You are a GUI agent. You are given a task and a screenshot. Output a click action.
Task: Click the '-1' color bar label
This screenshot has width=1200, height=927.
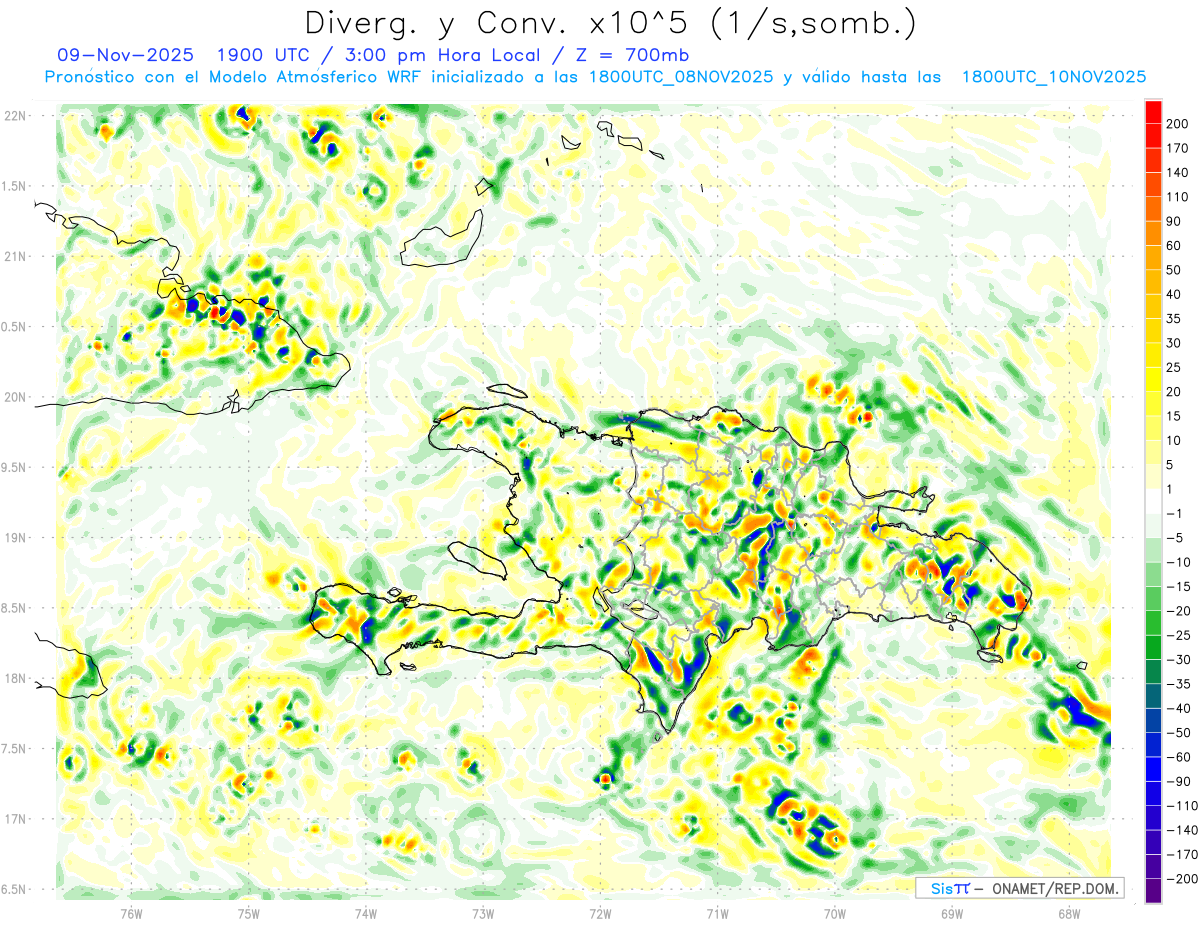click(x=1174, y=514)
